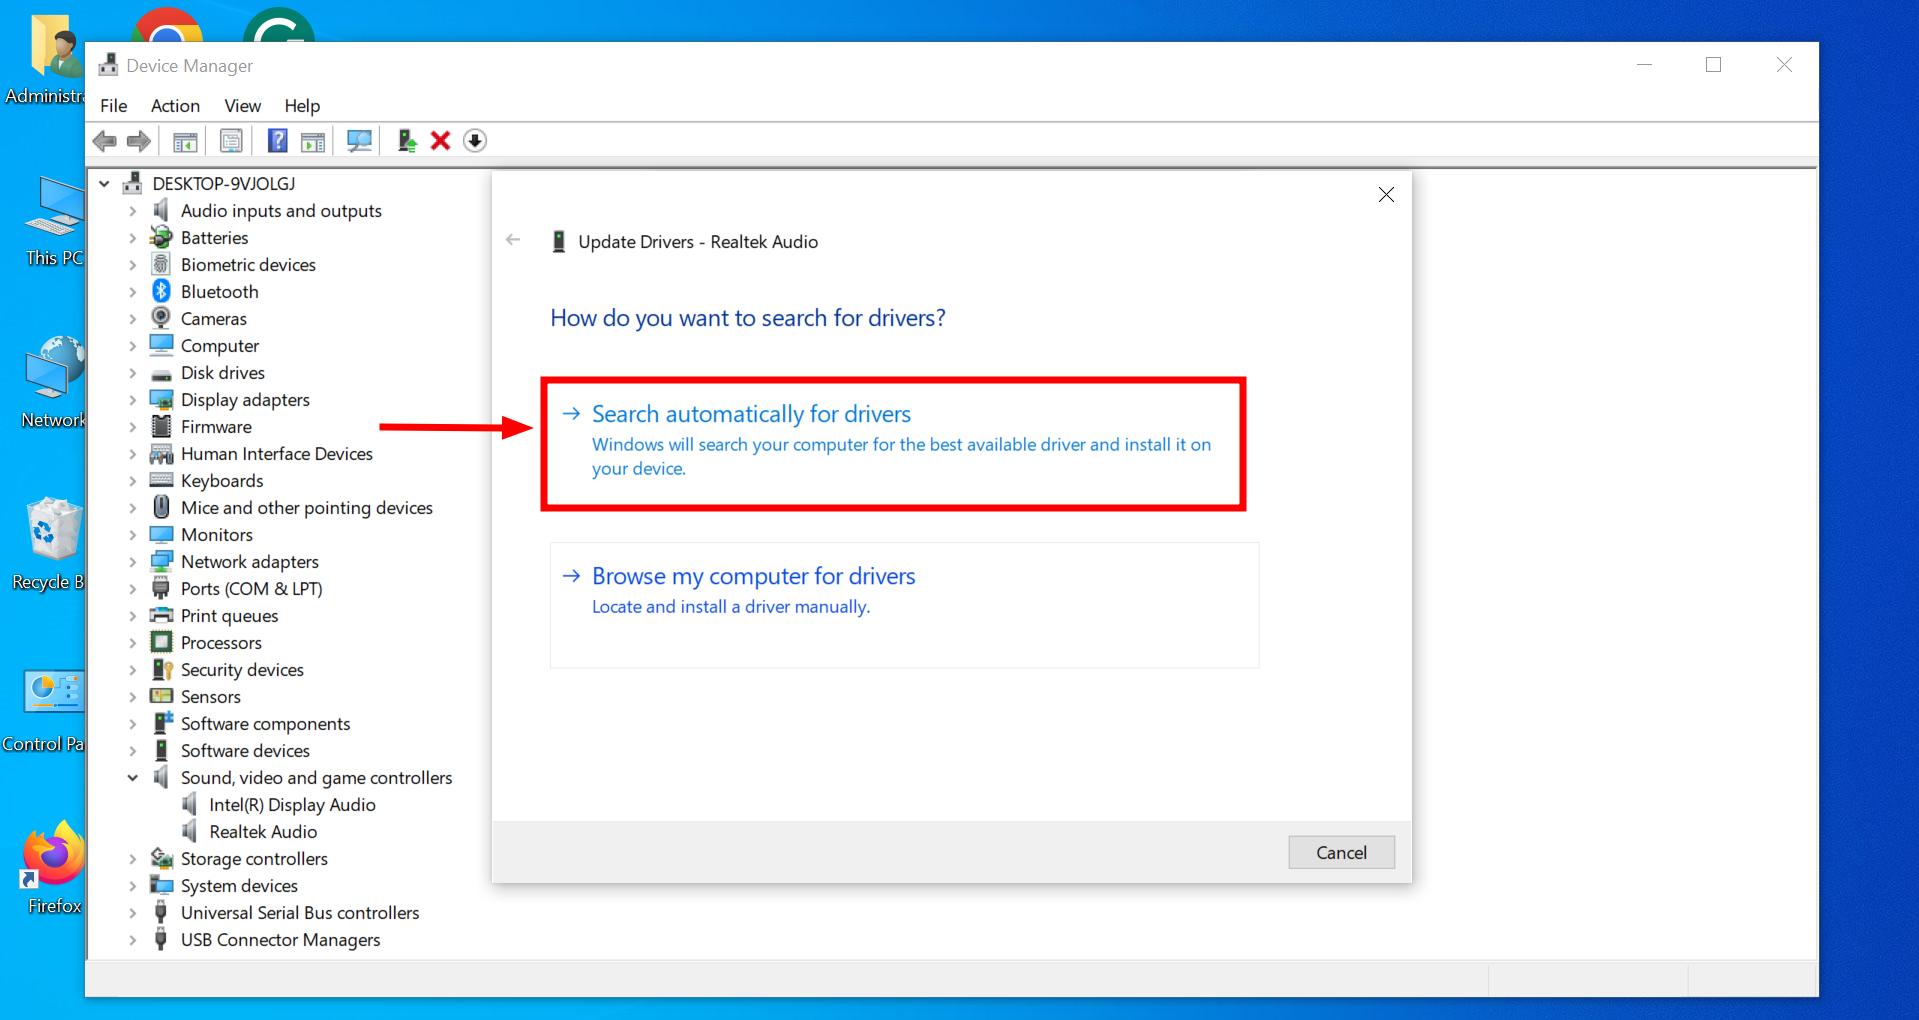Image resolution: width=1919 pixels, height=1020 pixels.
Task: Click the wizard back arrow
Action: pyautogui.click(x=513, y=240)
